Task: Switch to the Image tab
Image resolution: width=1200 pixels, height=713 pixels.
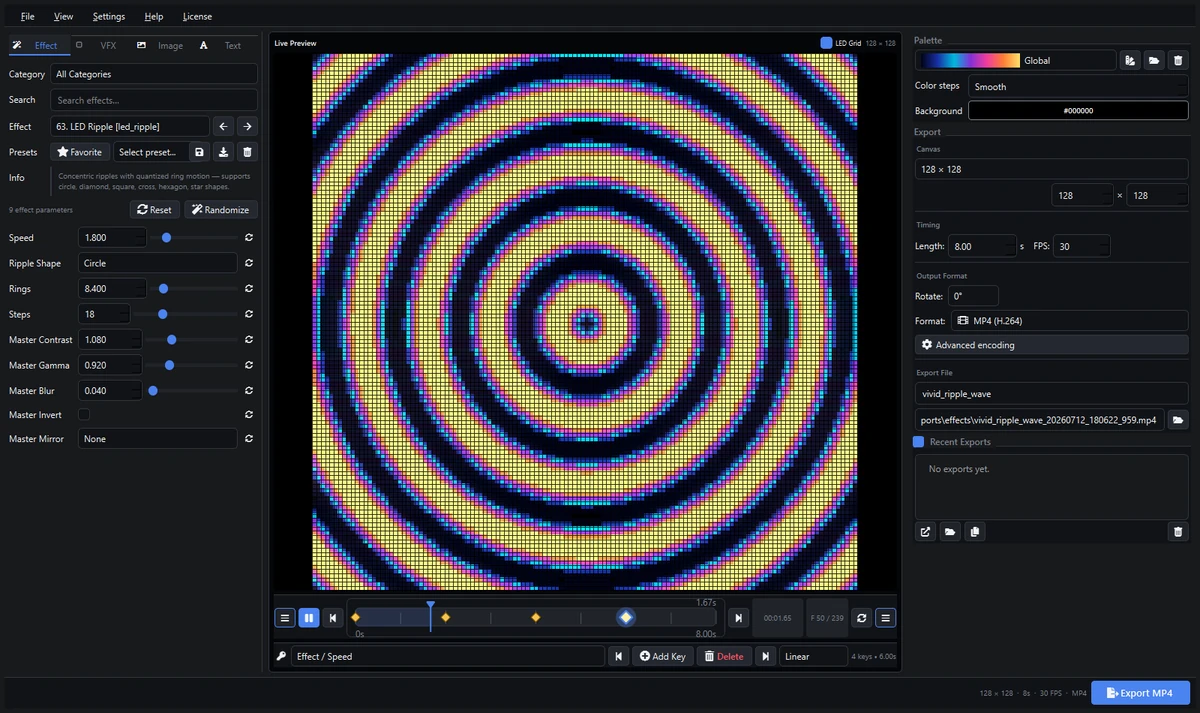Action: (x=160, y=45)
